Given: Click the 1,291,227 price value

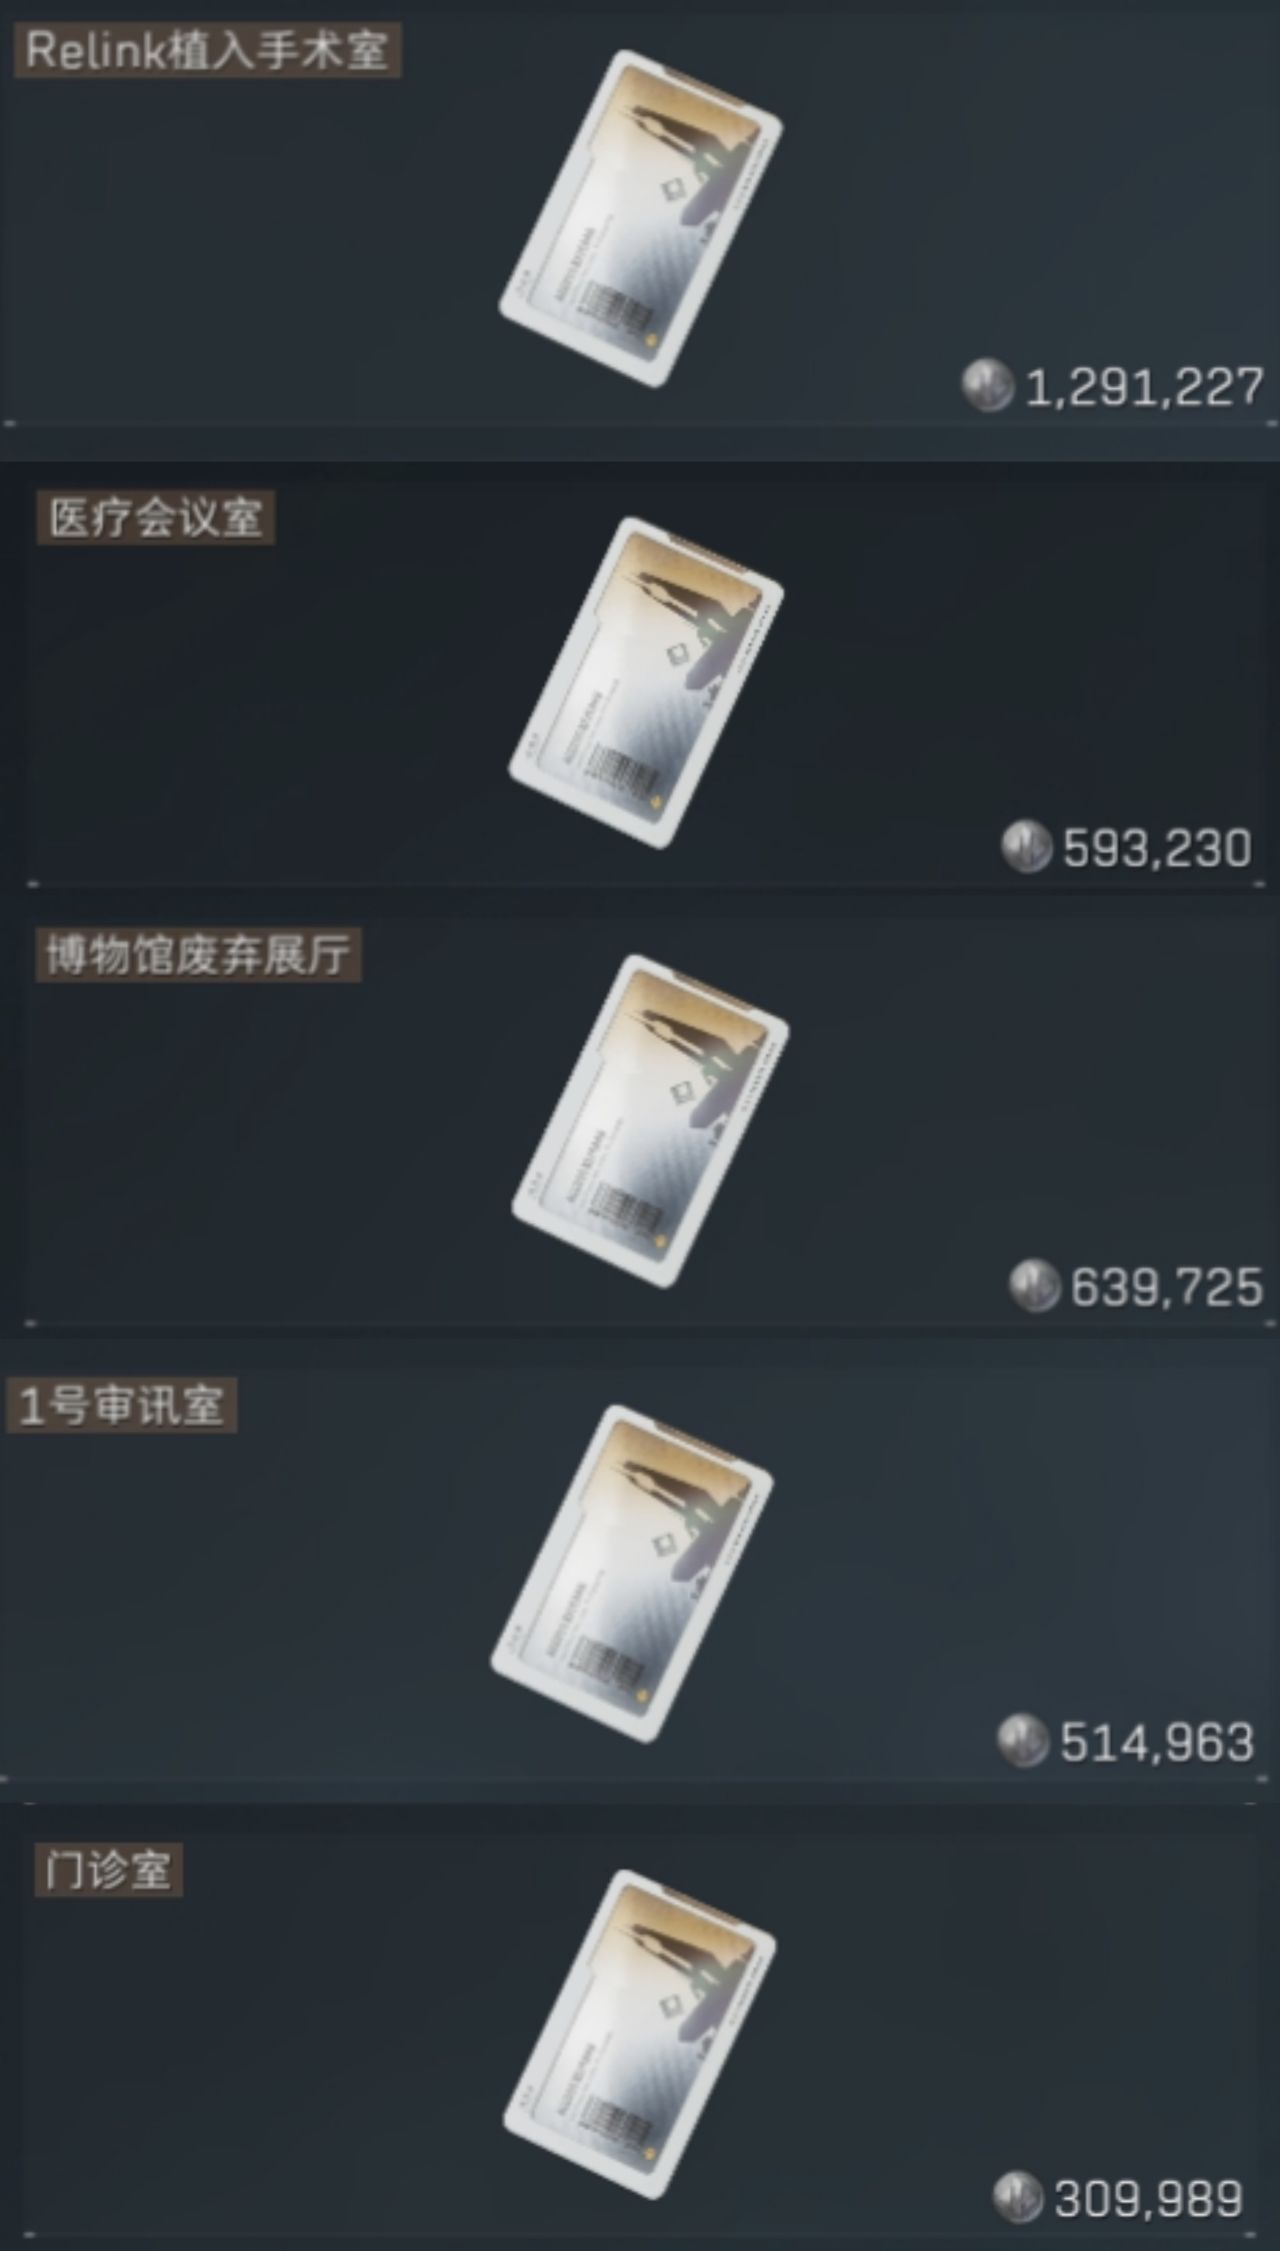Looking at the screenshot, I should coord(1145,387).
